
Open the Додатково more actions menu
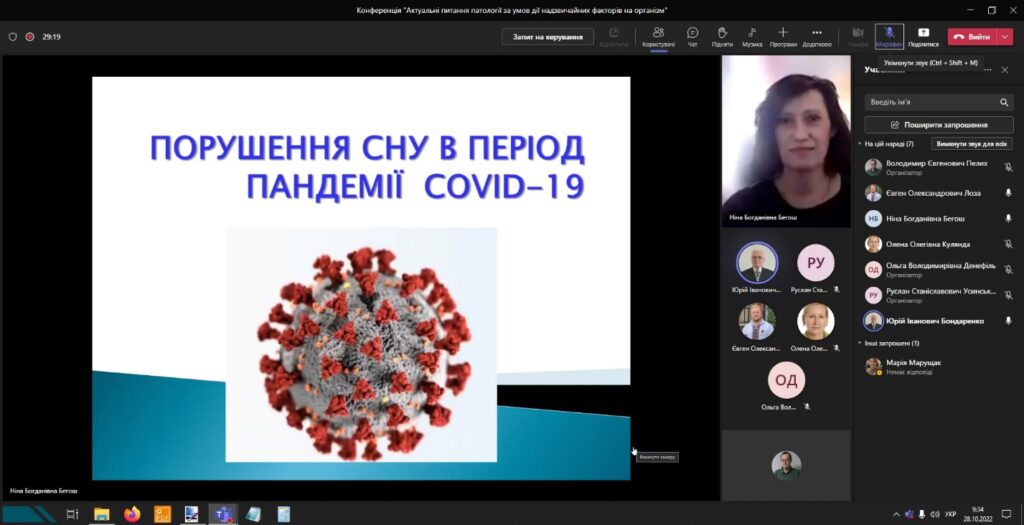tap(816, 36)
